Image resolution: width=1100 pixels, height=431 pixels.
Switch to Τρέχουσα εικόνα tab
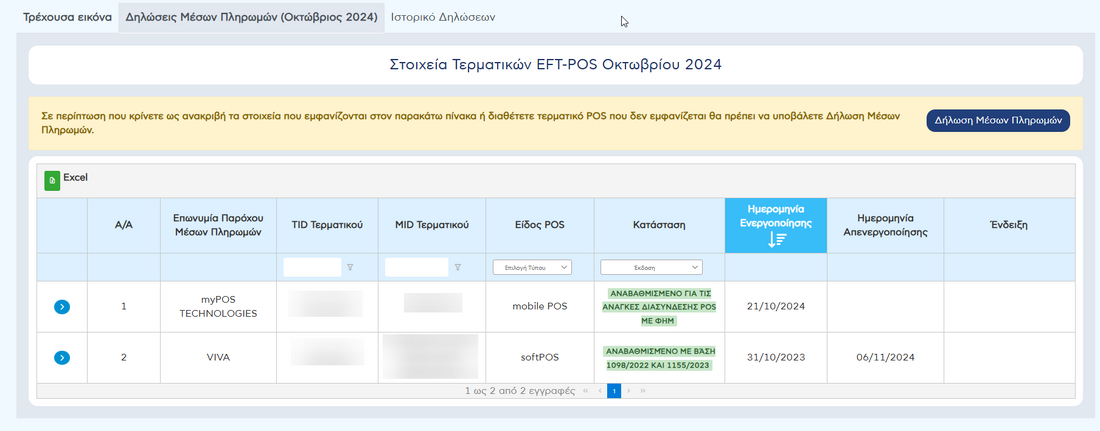point(61,17)
